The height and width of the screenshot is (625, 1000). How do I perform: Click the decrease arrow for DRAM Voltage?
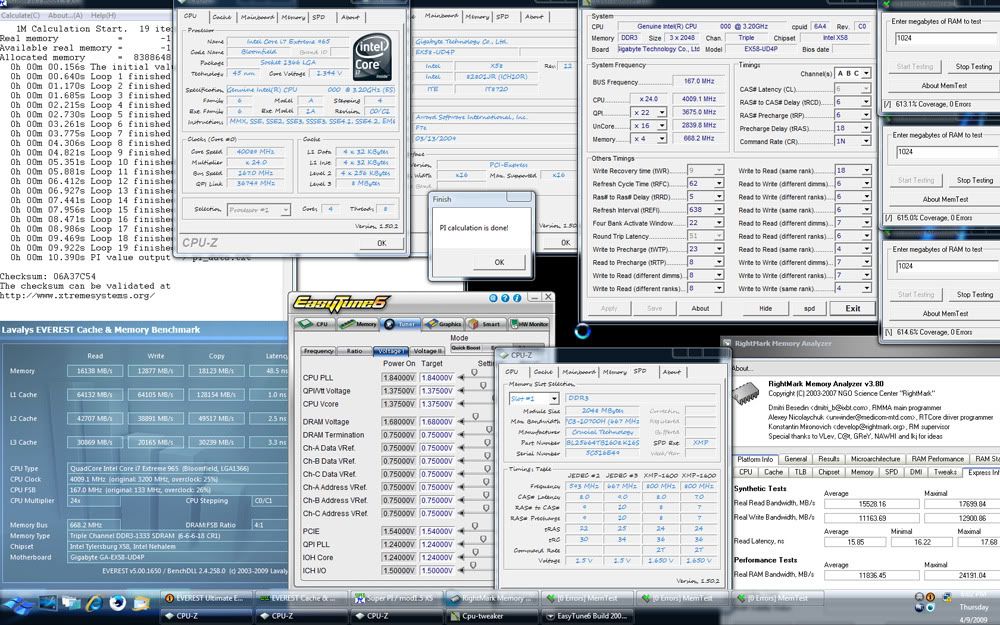click(x=461, y=422)
